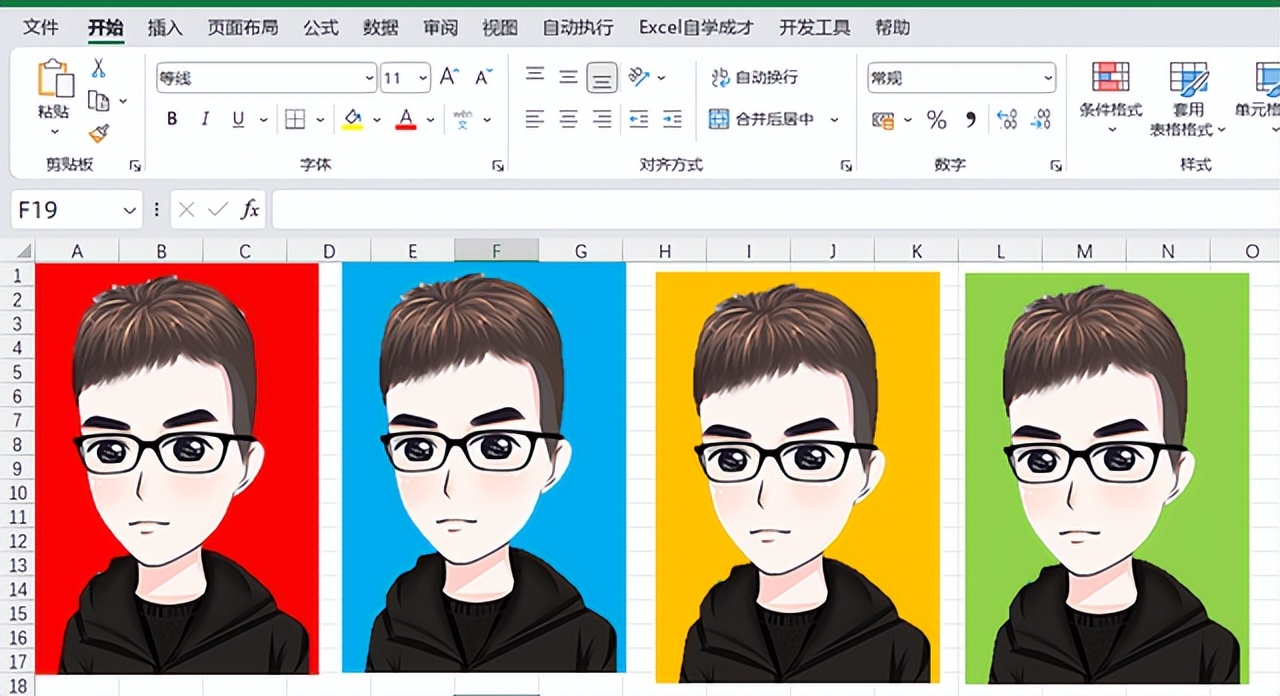1280x696 pixels.
Task: Open font settings dialog launcher
Action: pyautogui.click(x=498, y=165)
